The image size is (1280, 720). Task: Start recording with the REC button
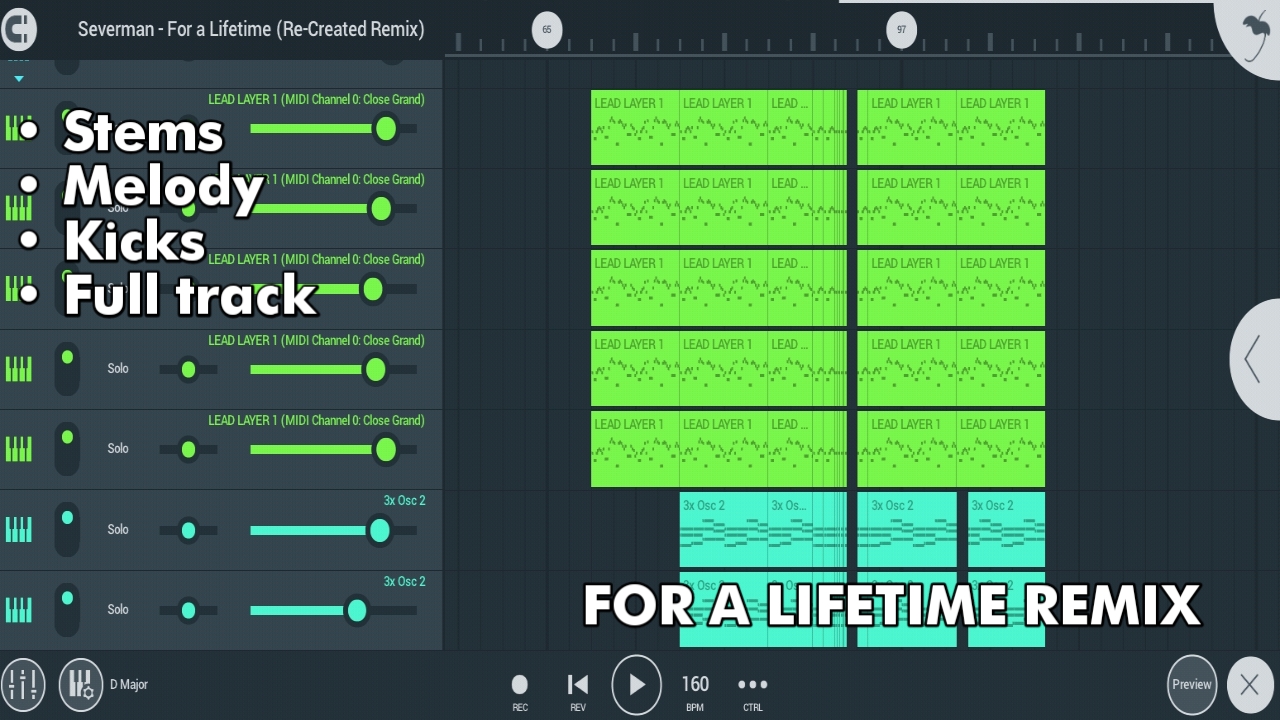520,690
